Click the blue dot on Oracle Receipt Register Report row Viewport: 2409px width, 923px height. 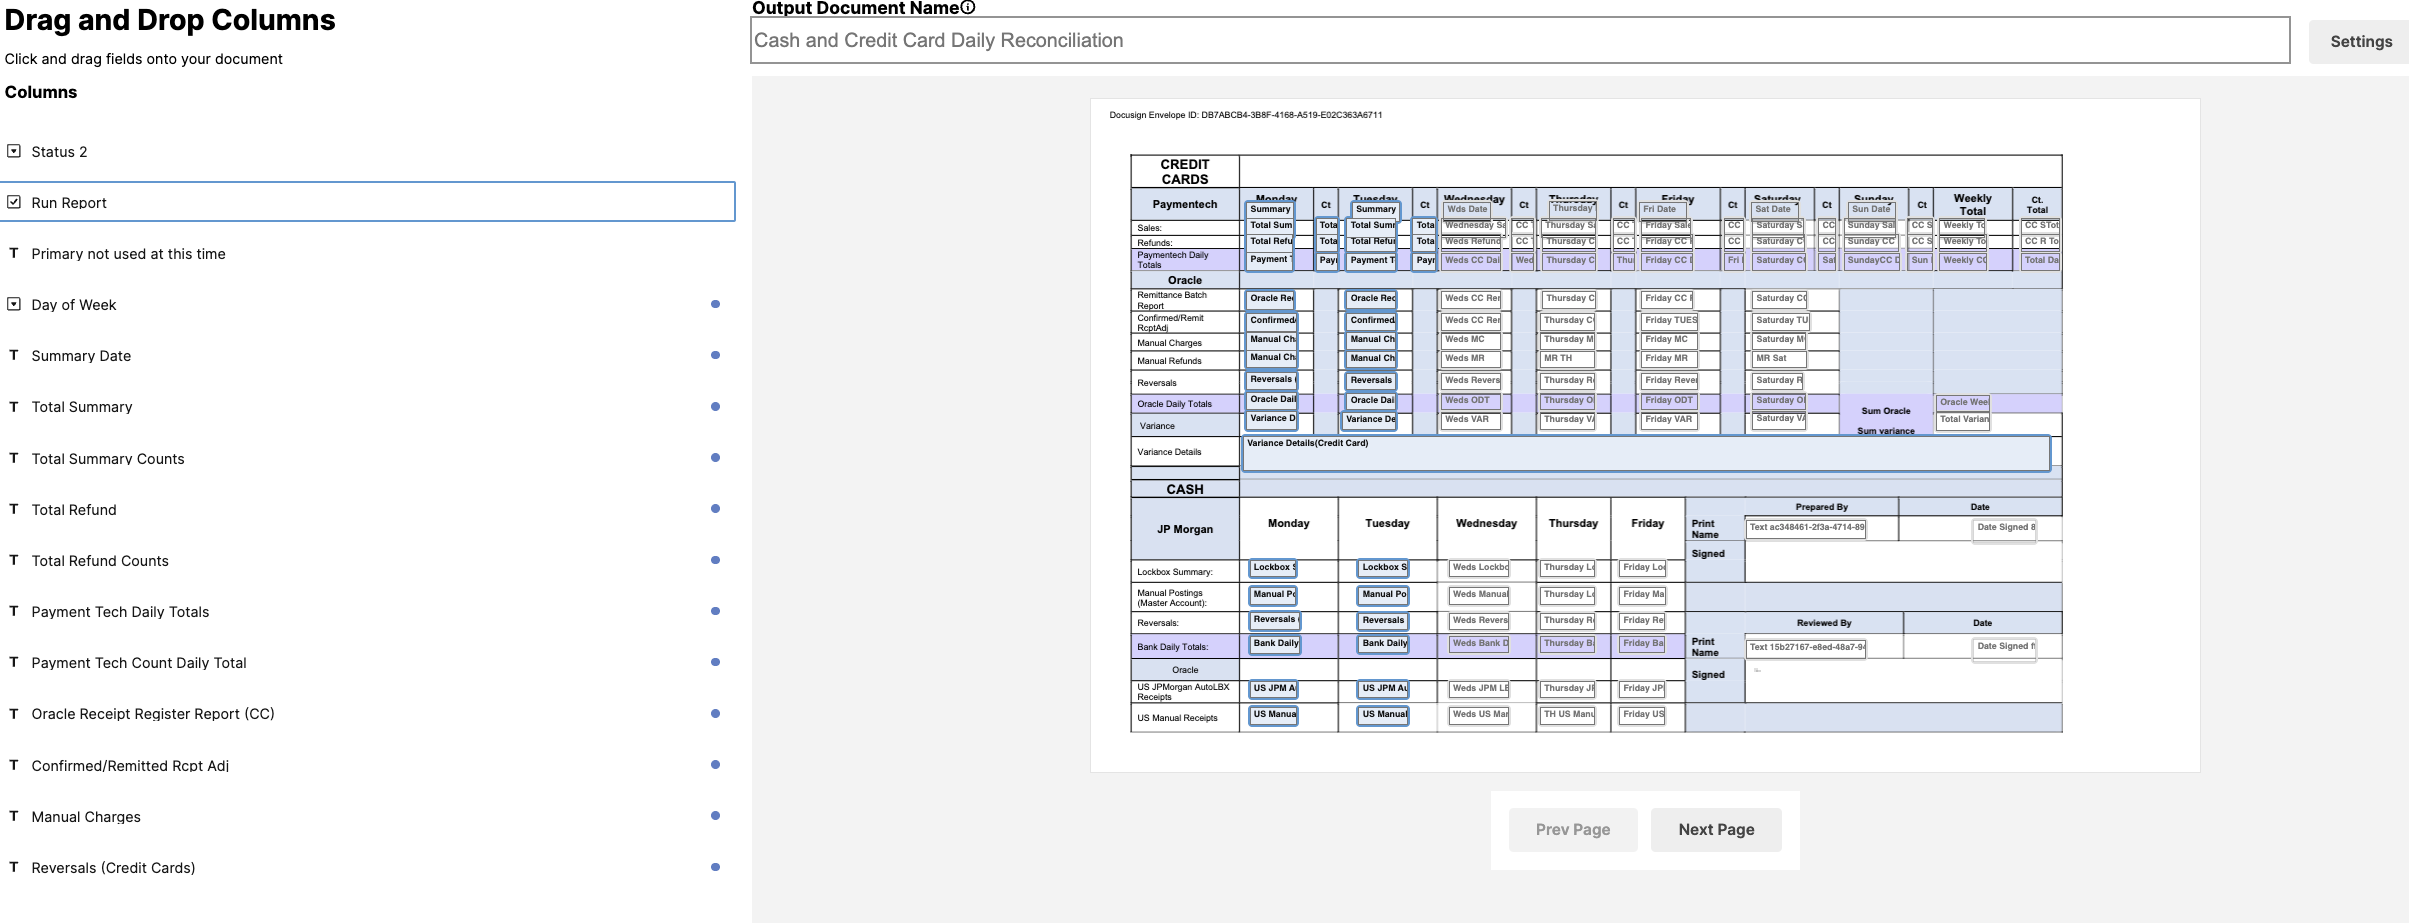click(715, 713)
